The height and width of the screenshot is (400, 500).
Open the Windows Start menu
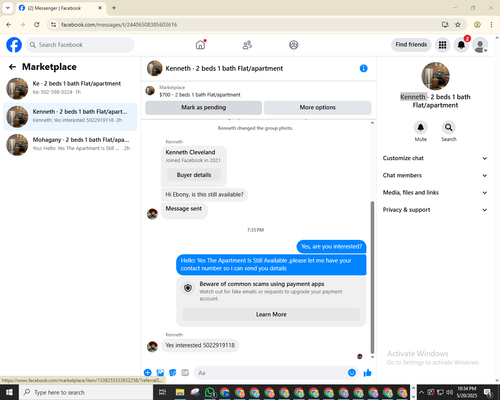9,392
